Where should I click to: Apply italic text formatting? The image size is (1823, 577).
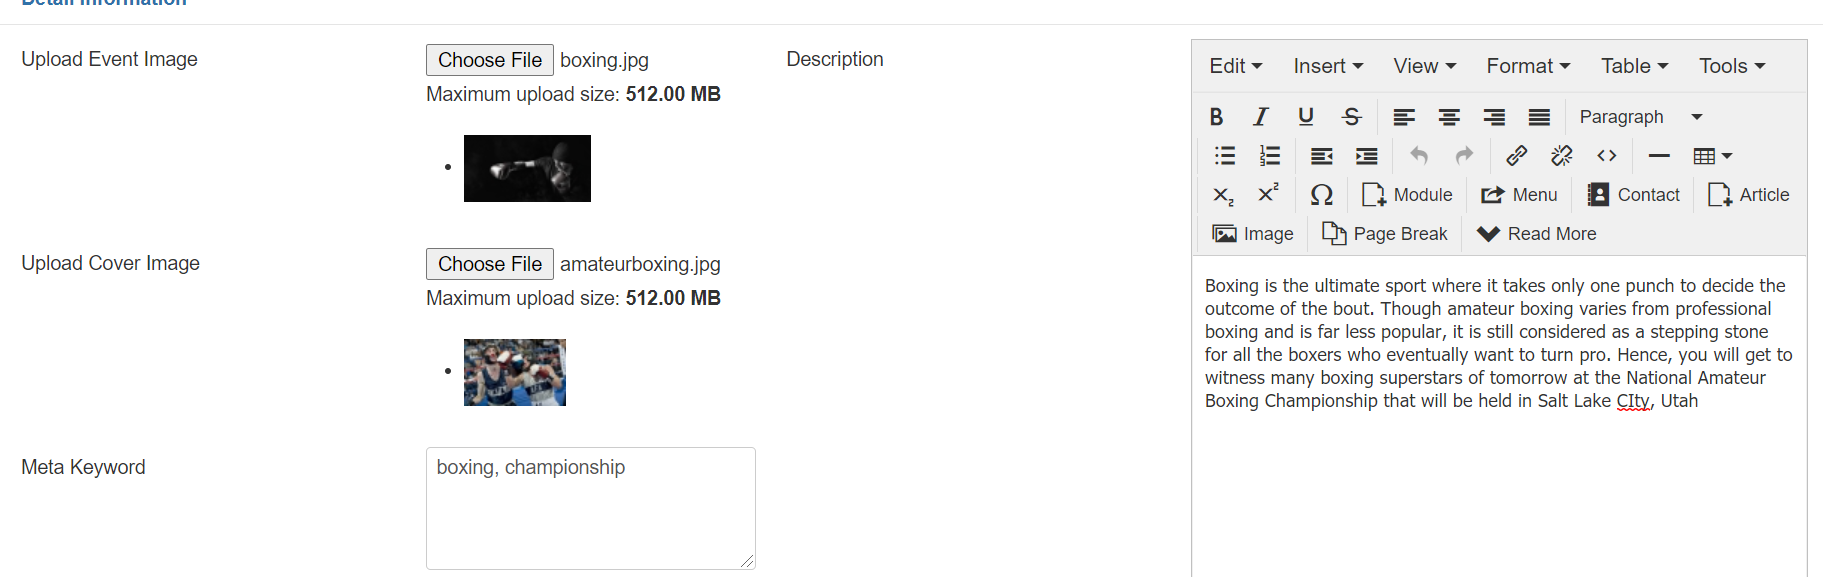(x=1261, y=117)
